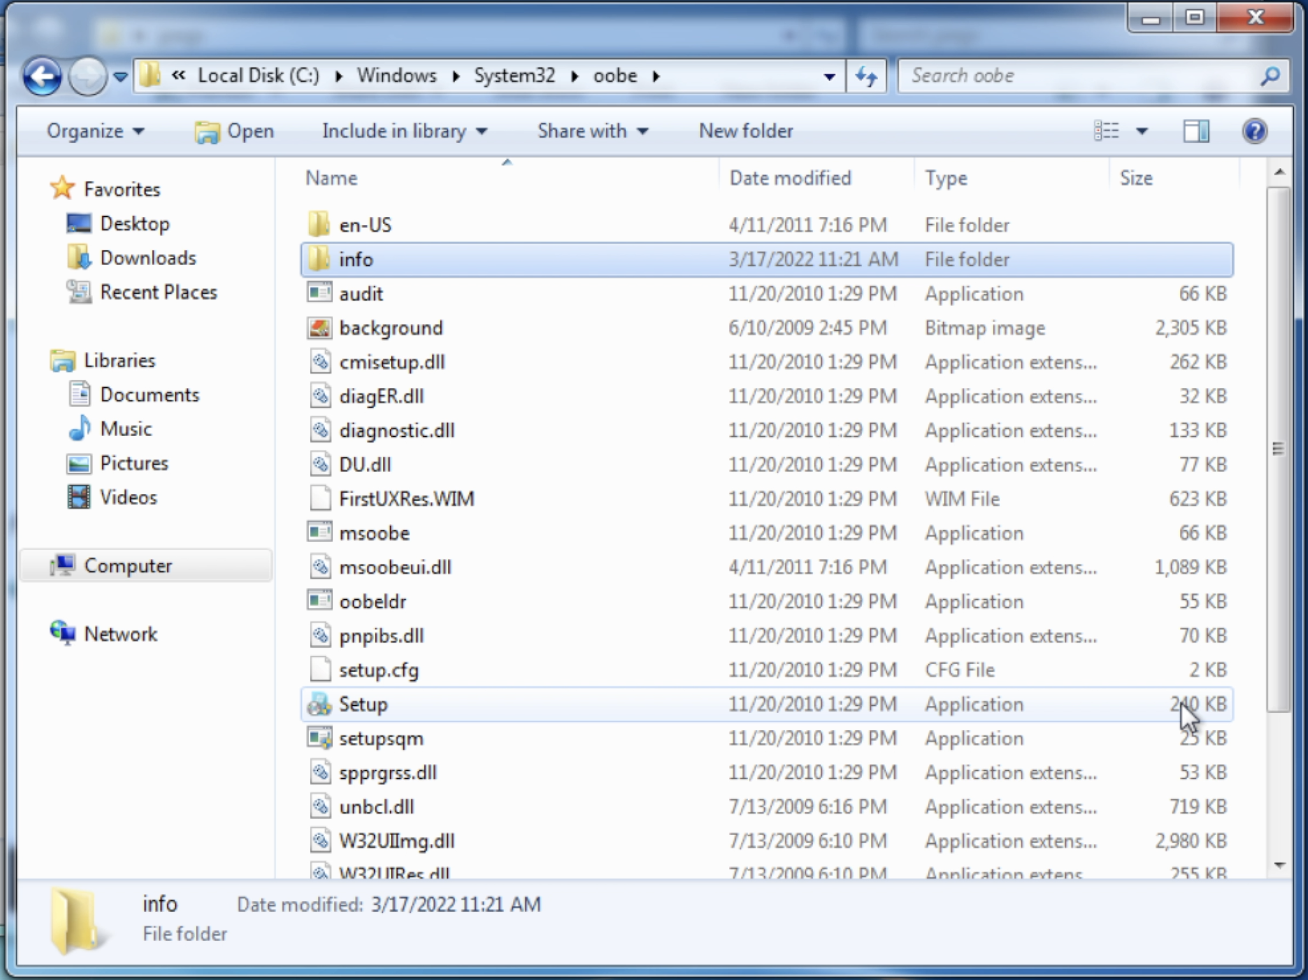Image resolution: width=1308 pixels, height=980 pixels.
Task: Select the unbcl.dll file icon
Action: (x=319, y=807)
